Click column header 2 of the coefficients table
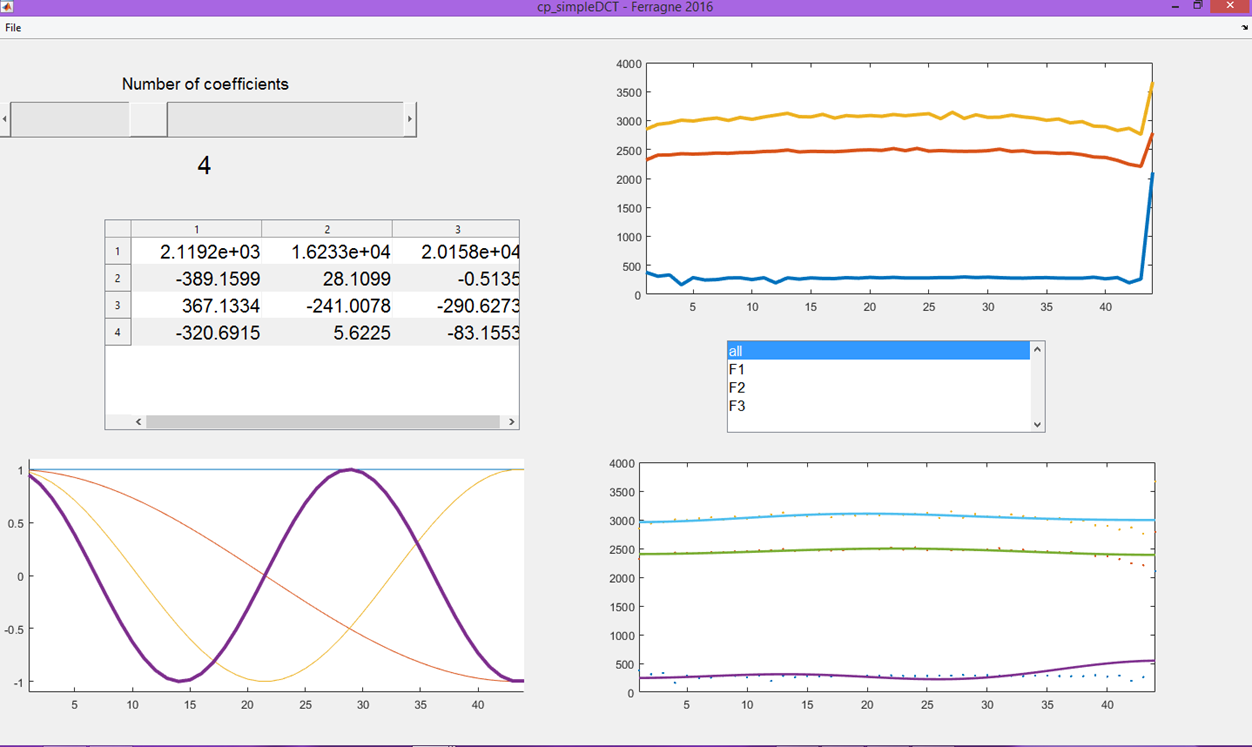Image resolution: width=1252 pixels, height=747 pixels. tap(326, 228)
